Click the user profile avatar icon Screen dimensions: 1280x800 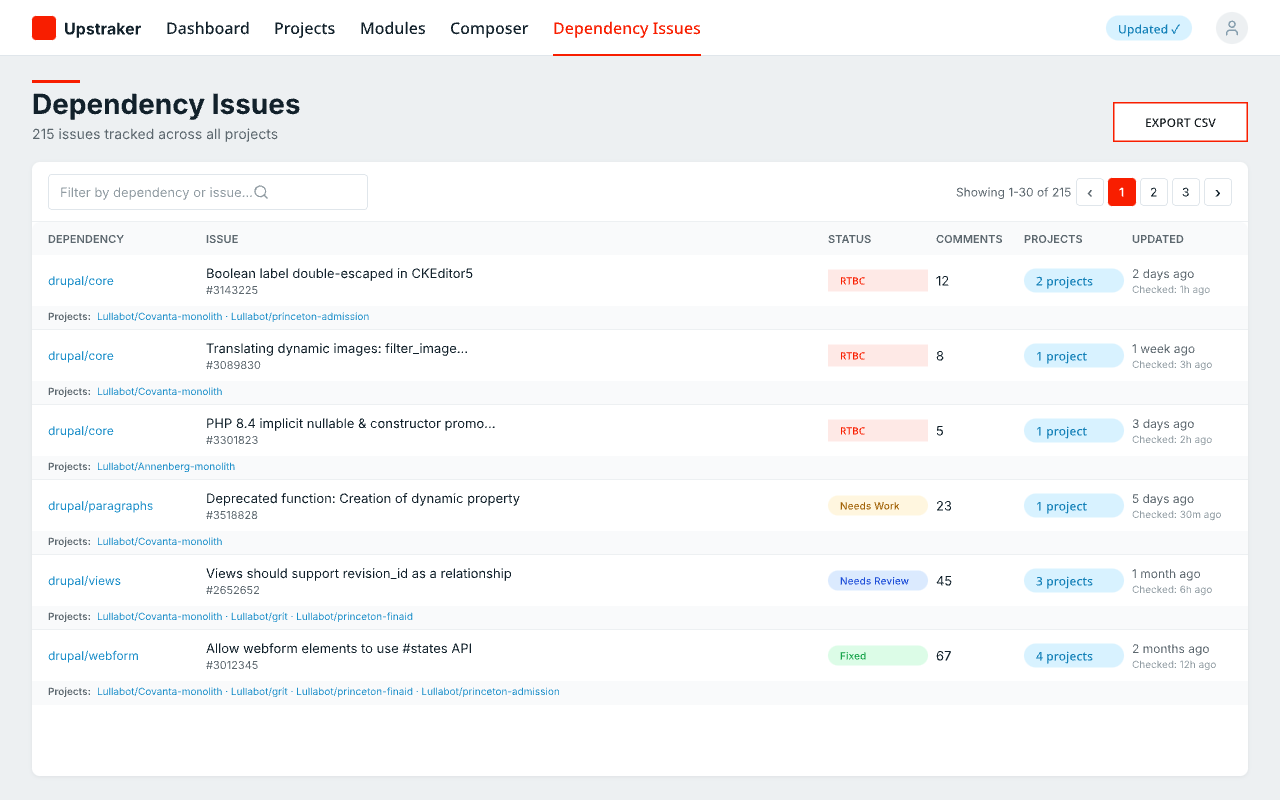point(1231,28)
